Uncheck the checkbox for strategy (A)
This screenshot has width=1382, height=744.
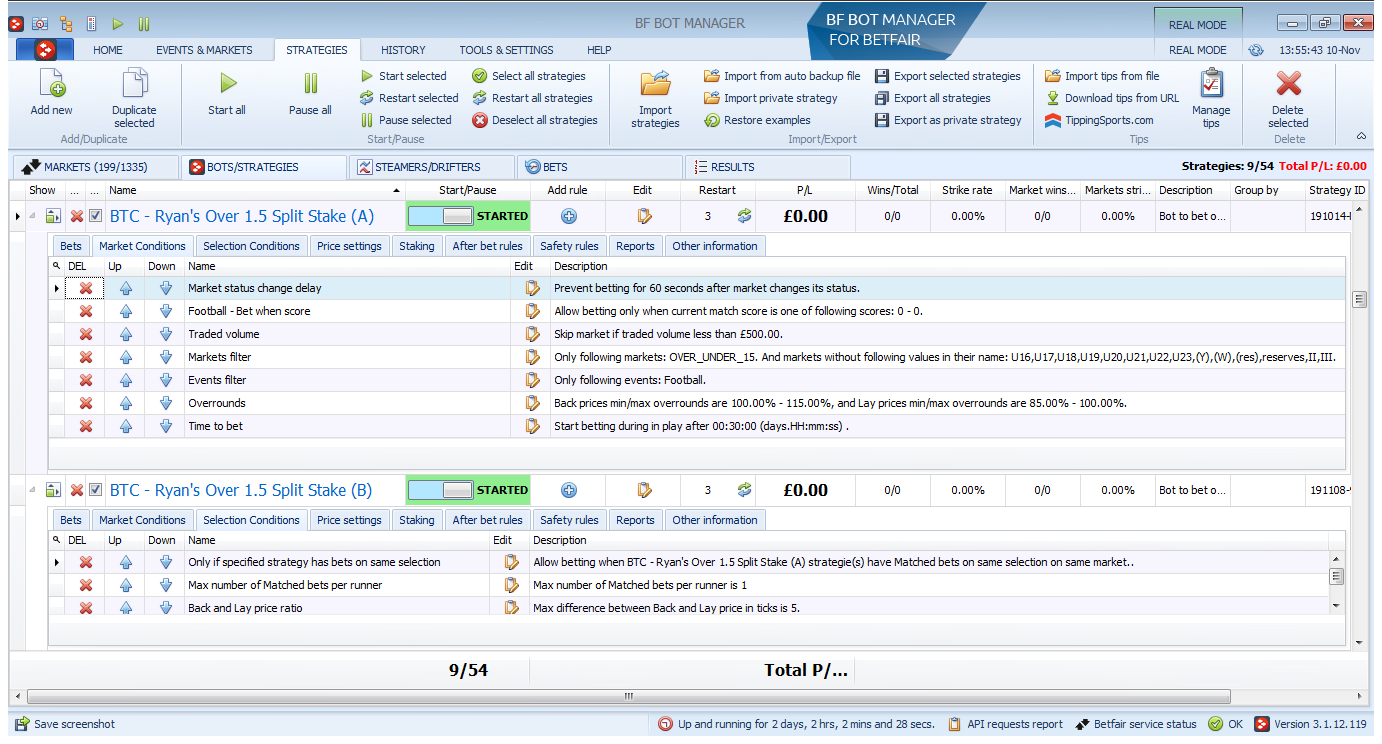[x=95, y=216]
